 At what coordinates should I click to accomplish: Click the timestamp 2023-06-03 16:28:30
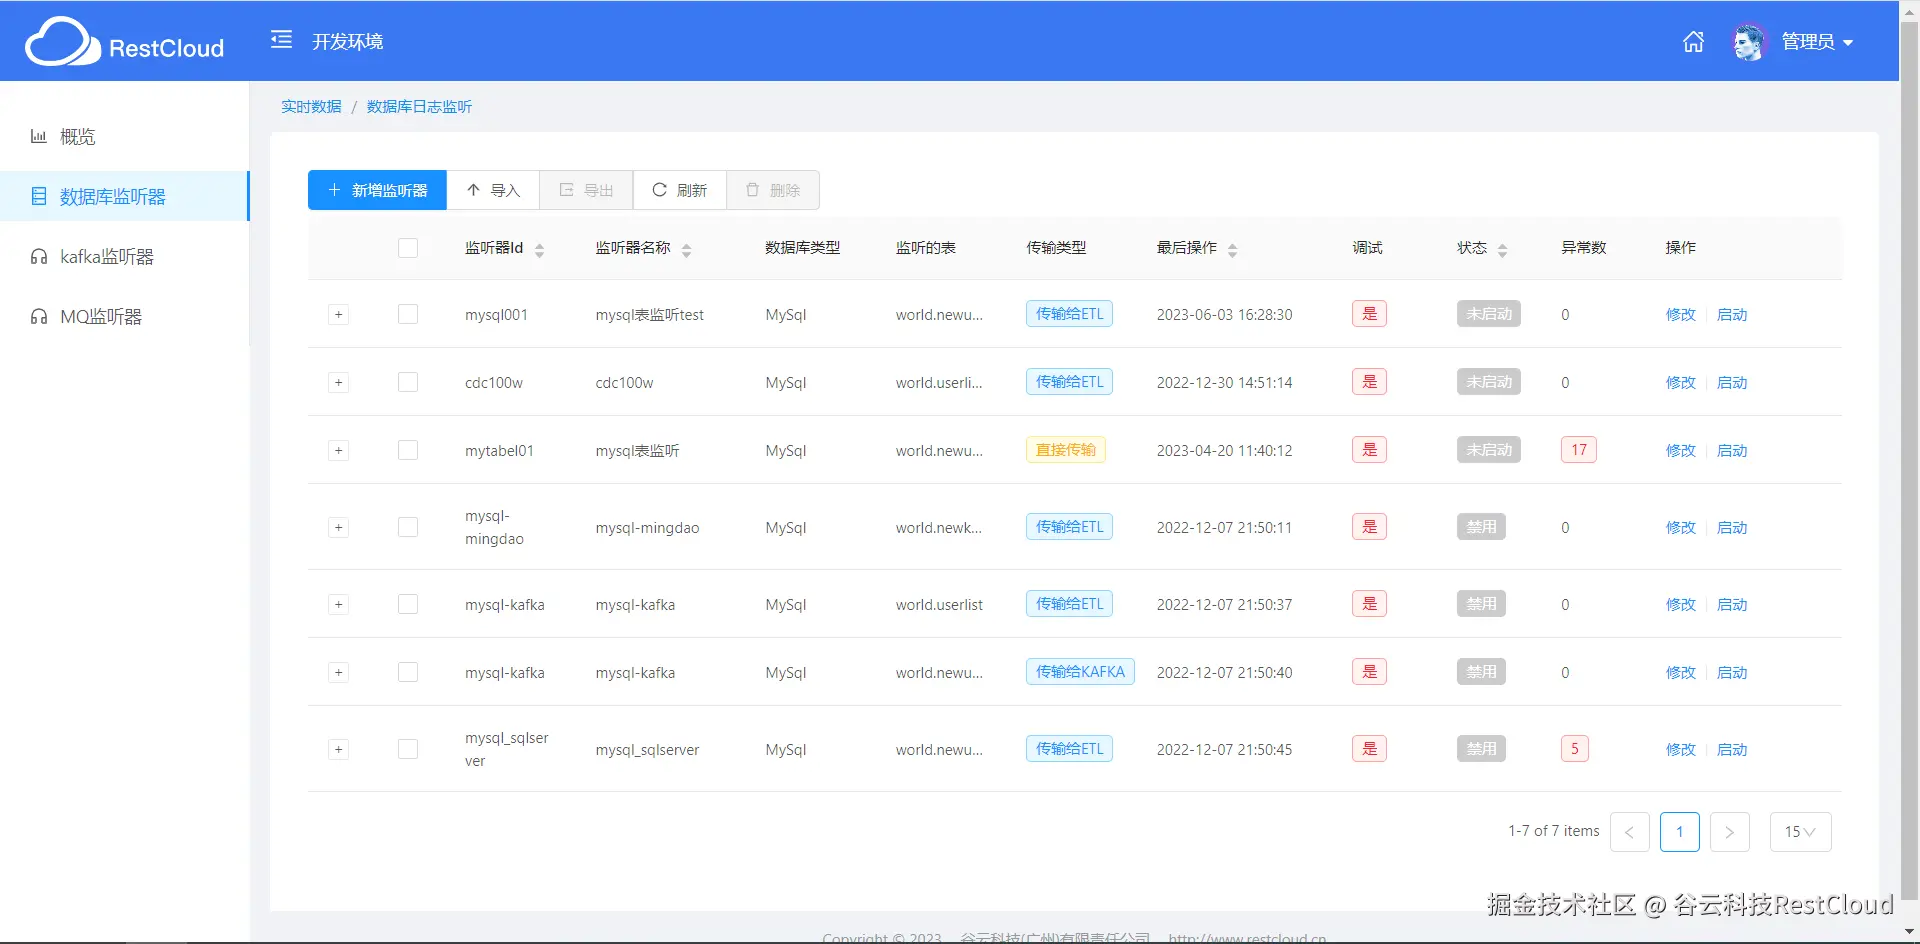(x=1225, y=315)
